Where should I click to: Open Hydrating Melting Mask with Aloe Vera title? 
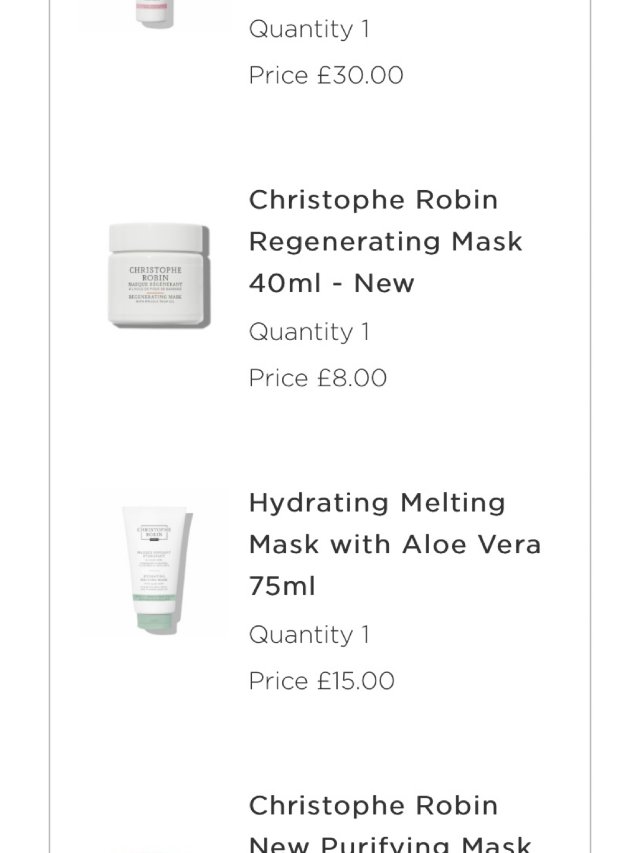coord(394,544)
